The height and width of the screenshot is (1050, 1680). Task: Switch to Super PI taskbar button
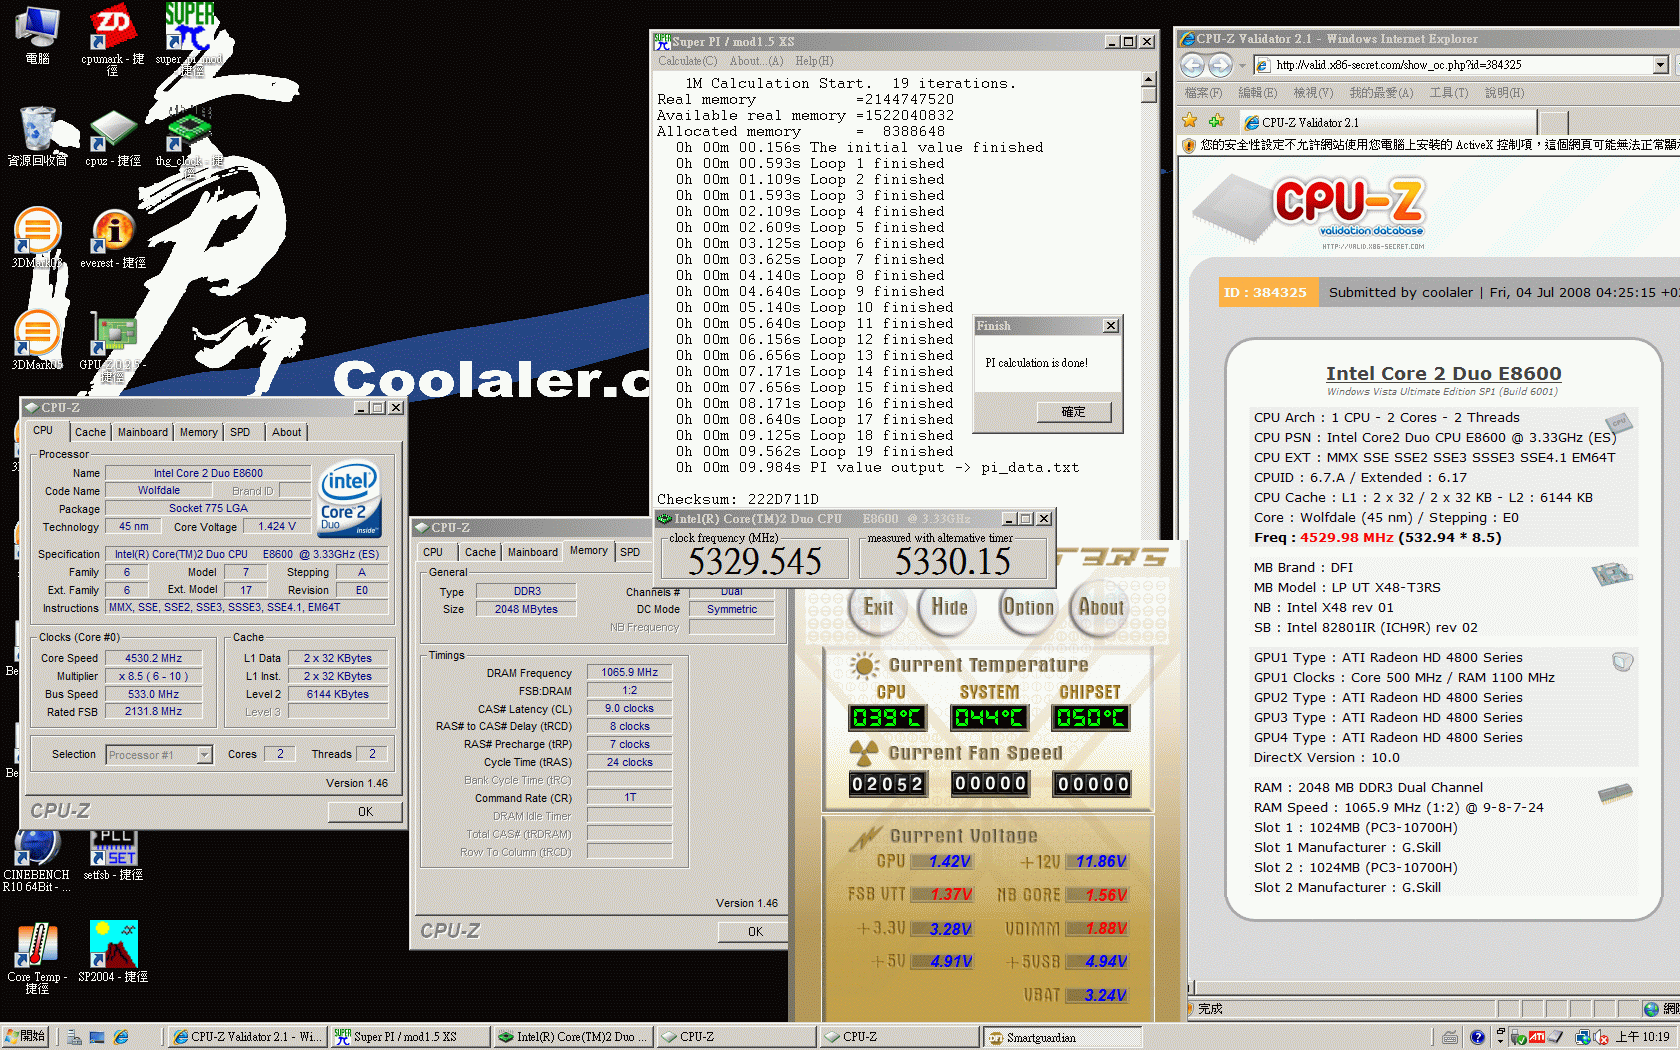click(411, 1037)
